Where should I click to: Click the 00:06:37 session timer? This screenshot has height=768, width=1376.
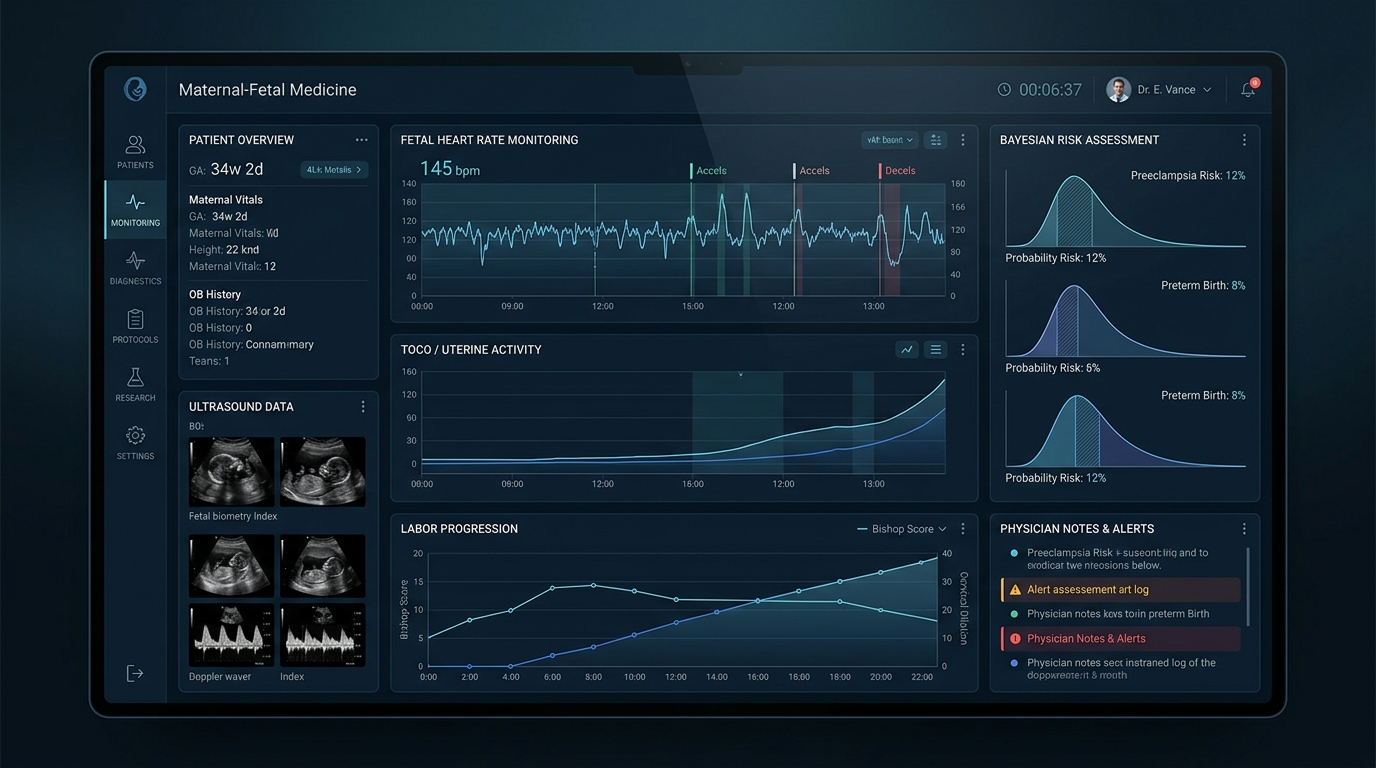[1050, 90]
